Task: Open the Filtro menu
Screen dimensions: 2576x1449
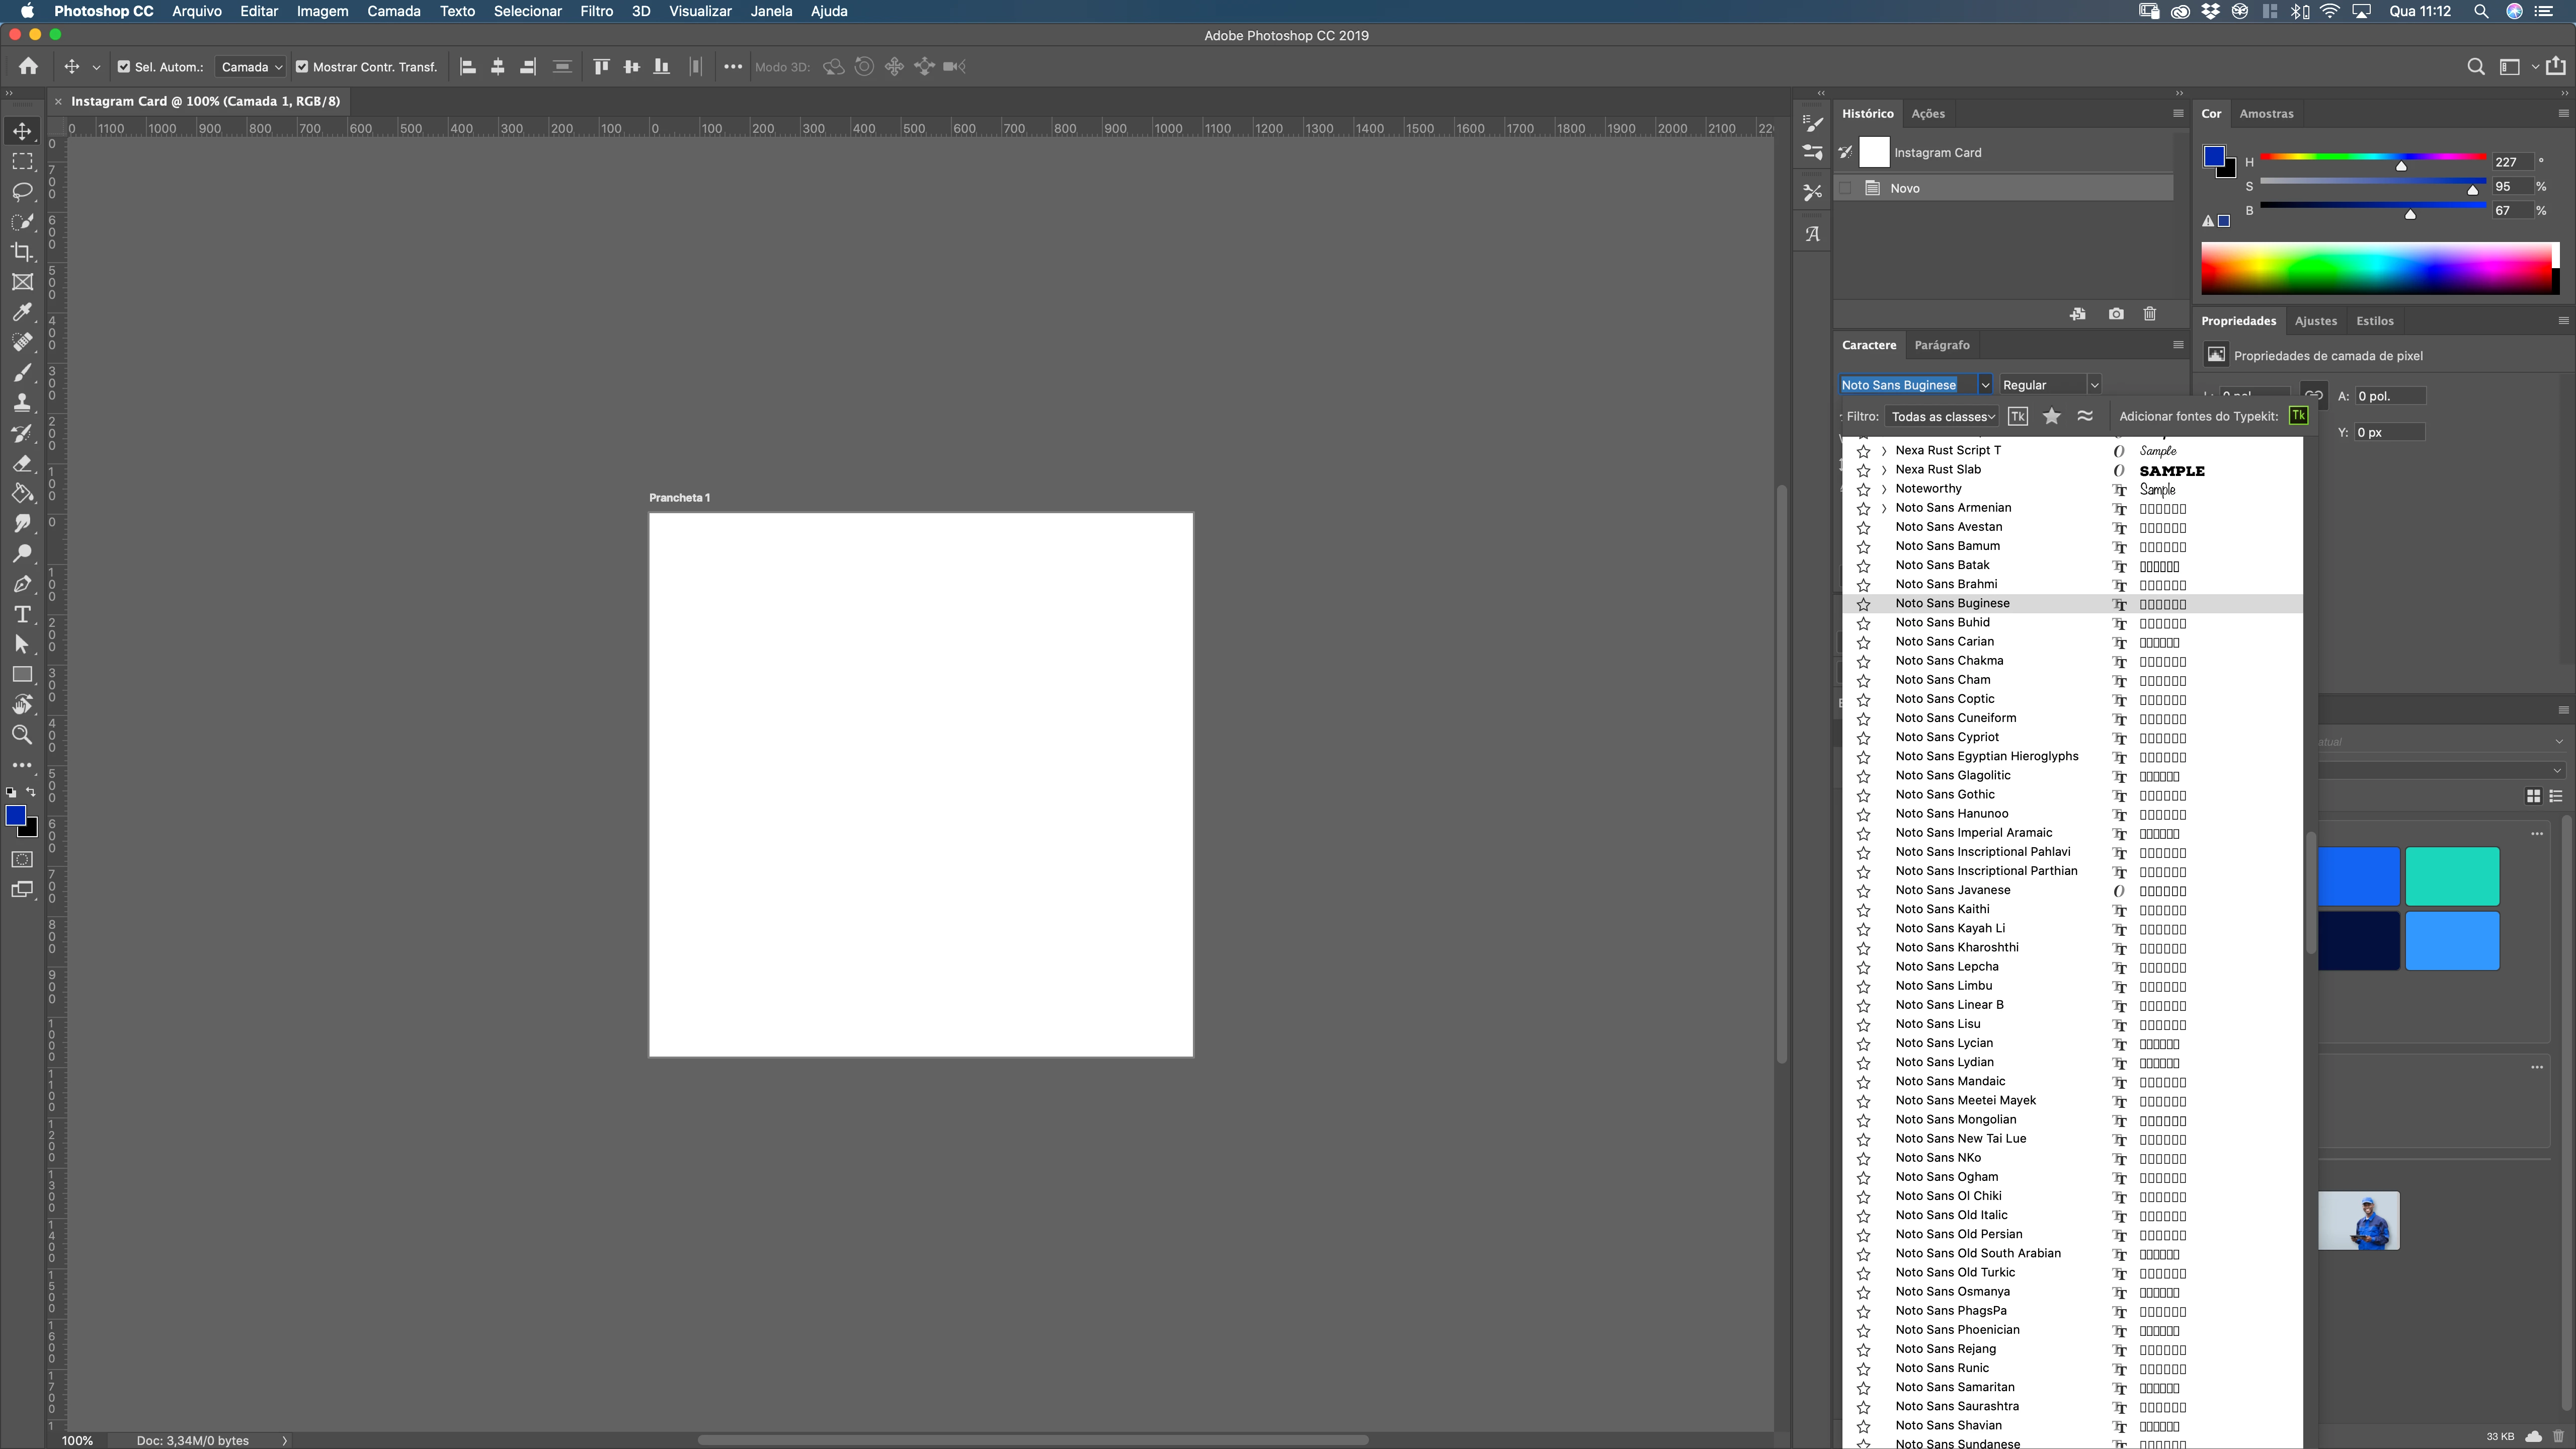Action: [596, 11]
